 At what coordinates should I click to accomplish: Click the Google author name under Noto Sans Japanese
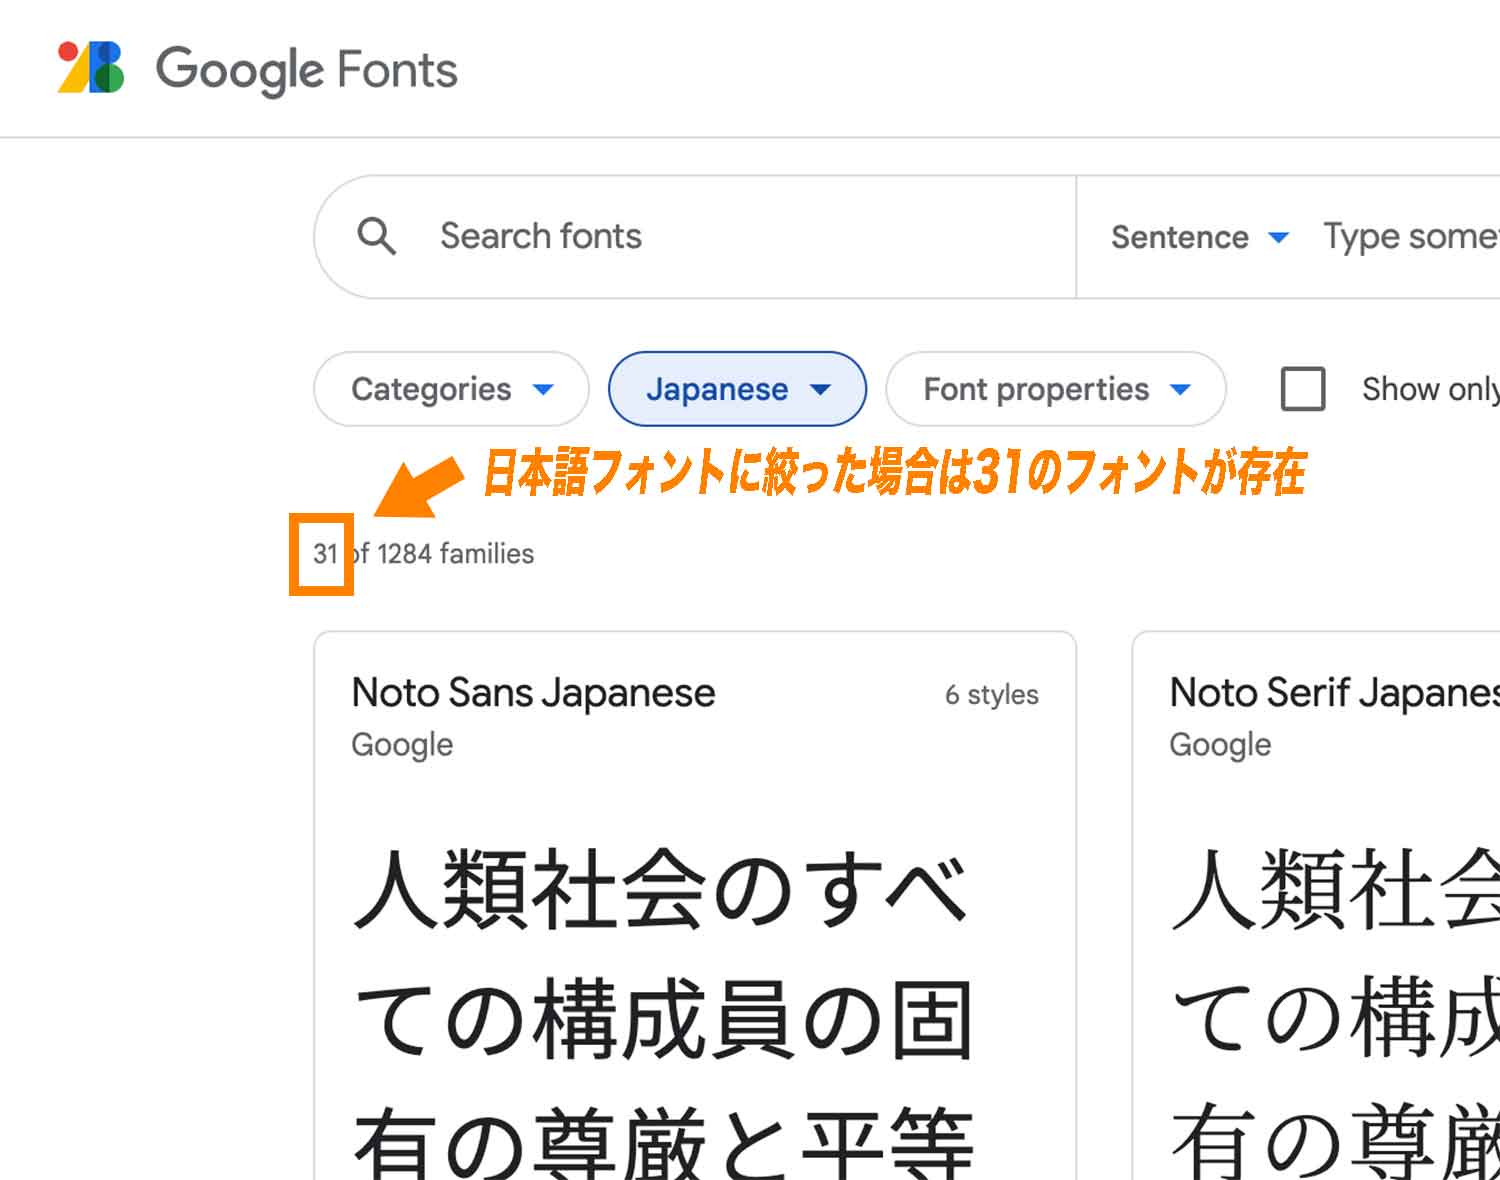point(401,744)
